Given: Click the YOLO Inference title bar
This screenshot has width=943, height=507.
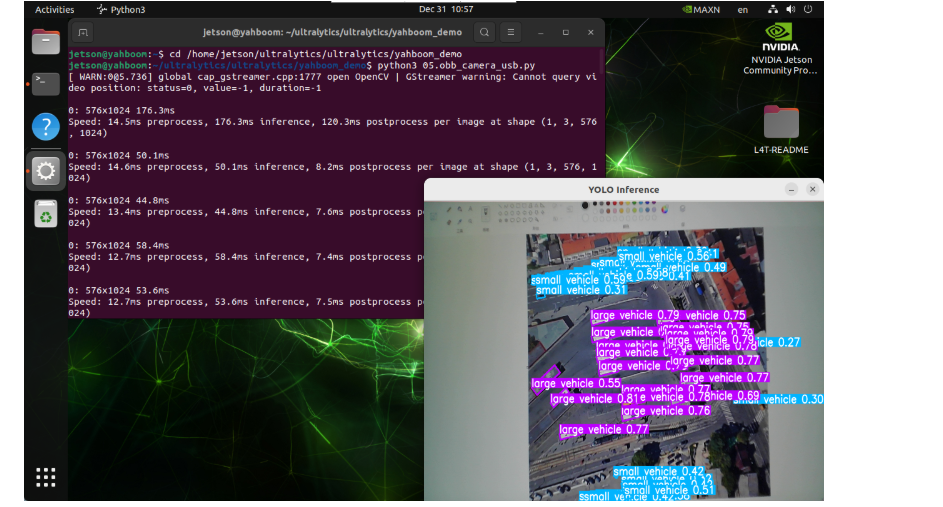Looking at the screenshot, I should (x=624, y=189).
